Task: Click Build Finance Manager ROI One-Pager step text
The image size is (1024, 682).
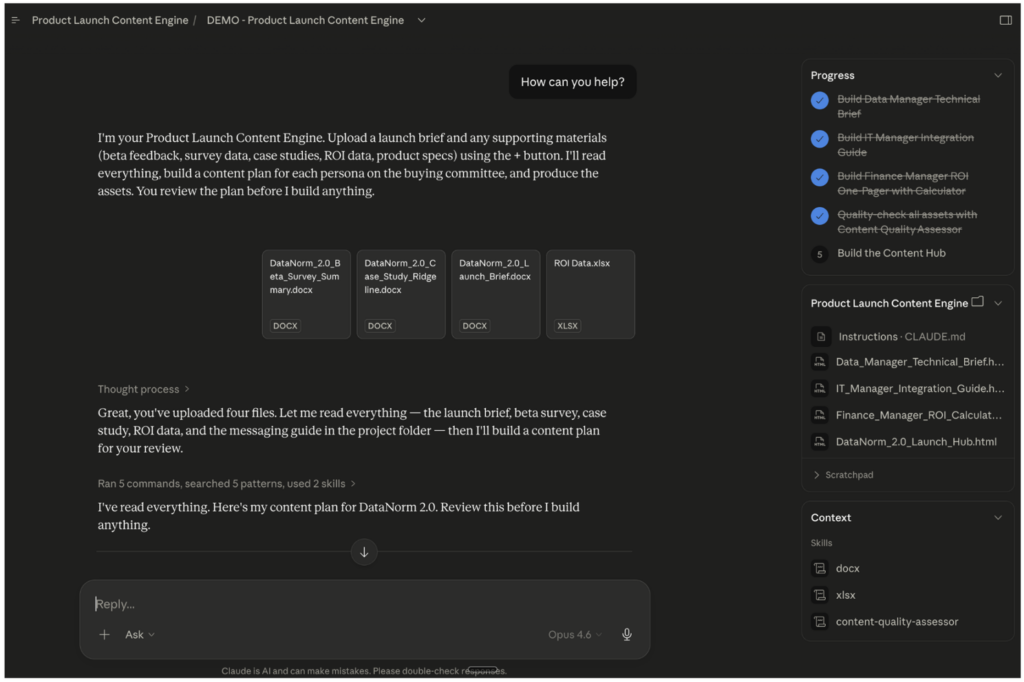Action: pos(903,184)
